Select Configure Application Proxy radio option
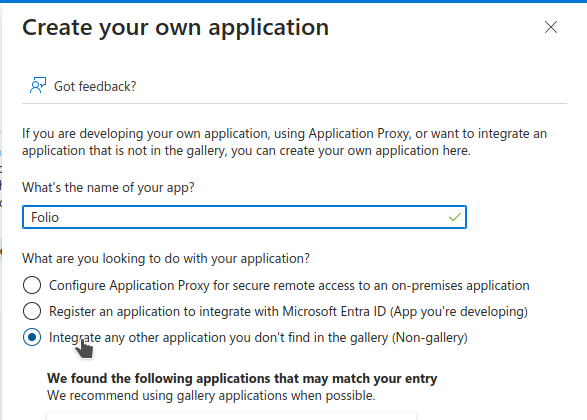 (x=32, y=285)
